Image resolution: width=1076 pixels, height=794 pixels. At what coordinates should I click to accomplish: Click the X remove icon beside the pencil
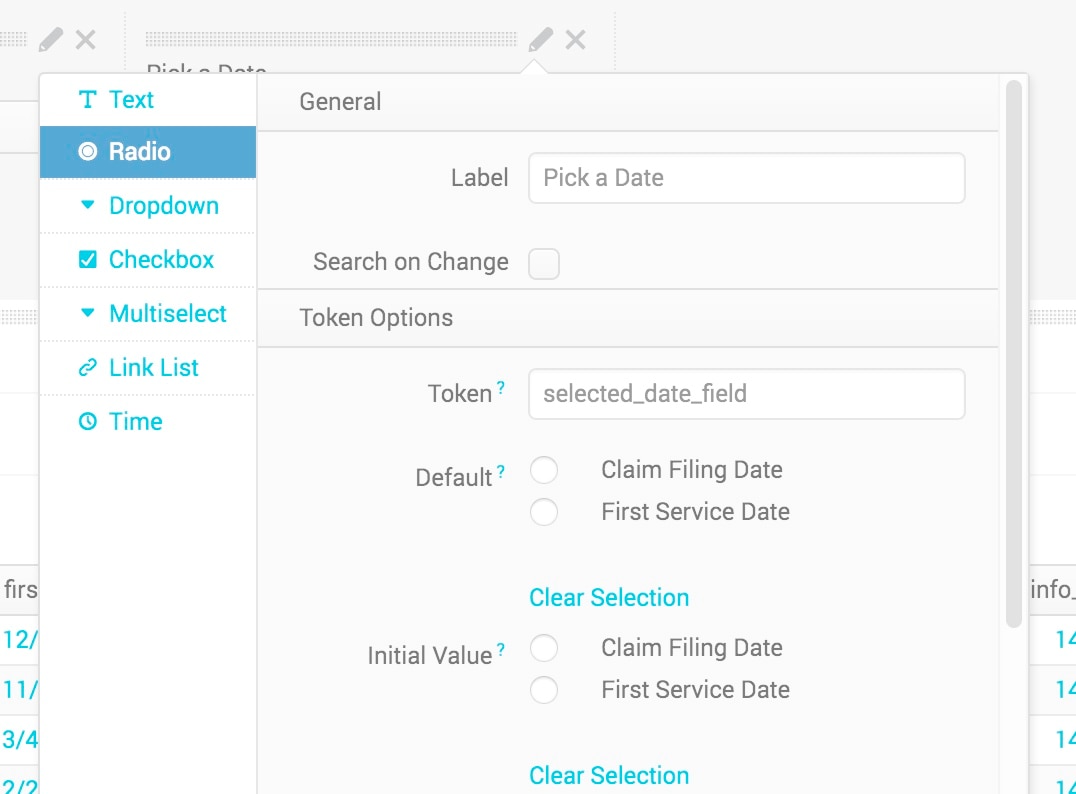pyautogui.click(x=576, y=40)
